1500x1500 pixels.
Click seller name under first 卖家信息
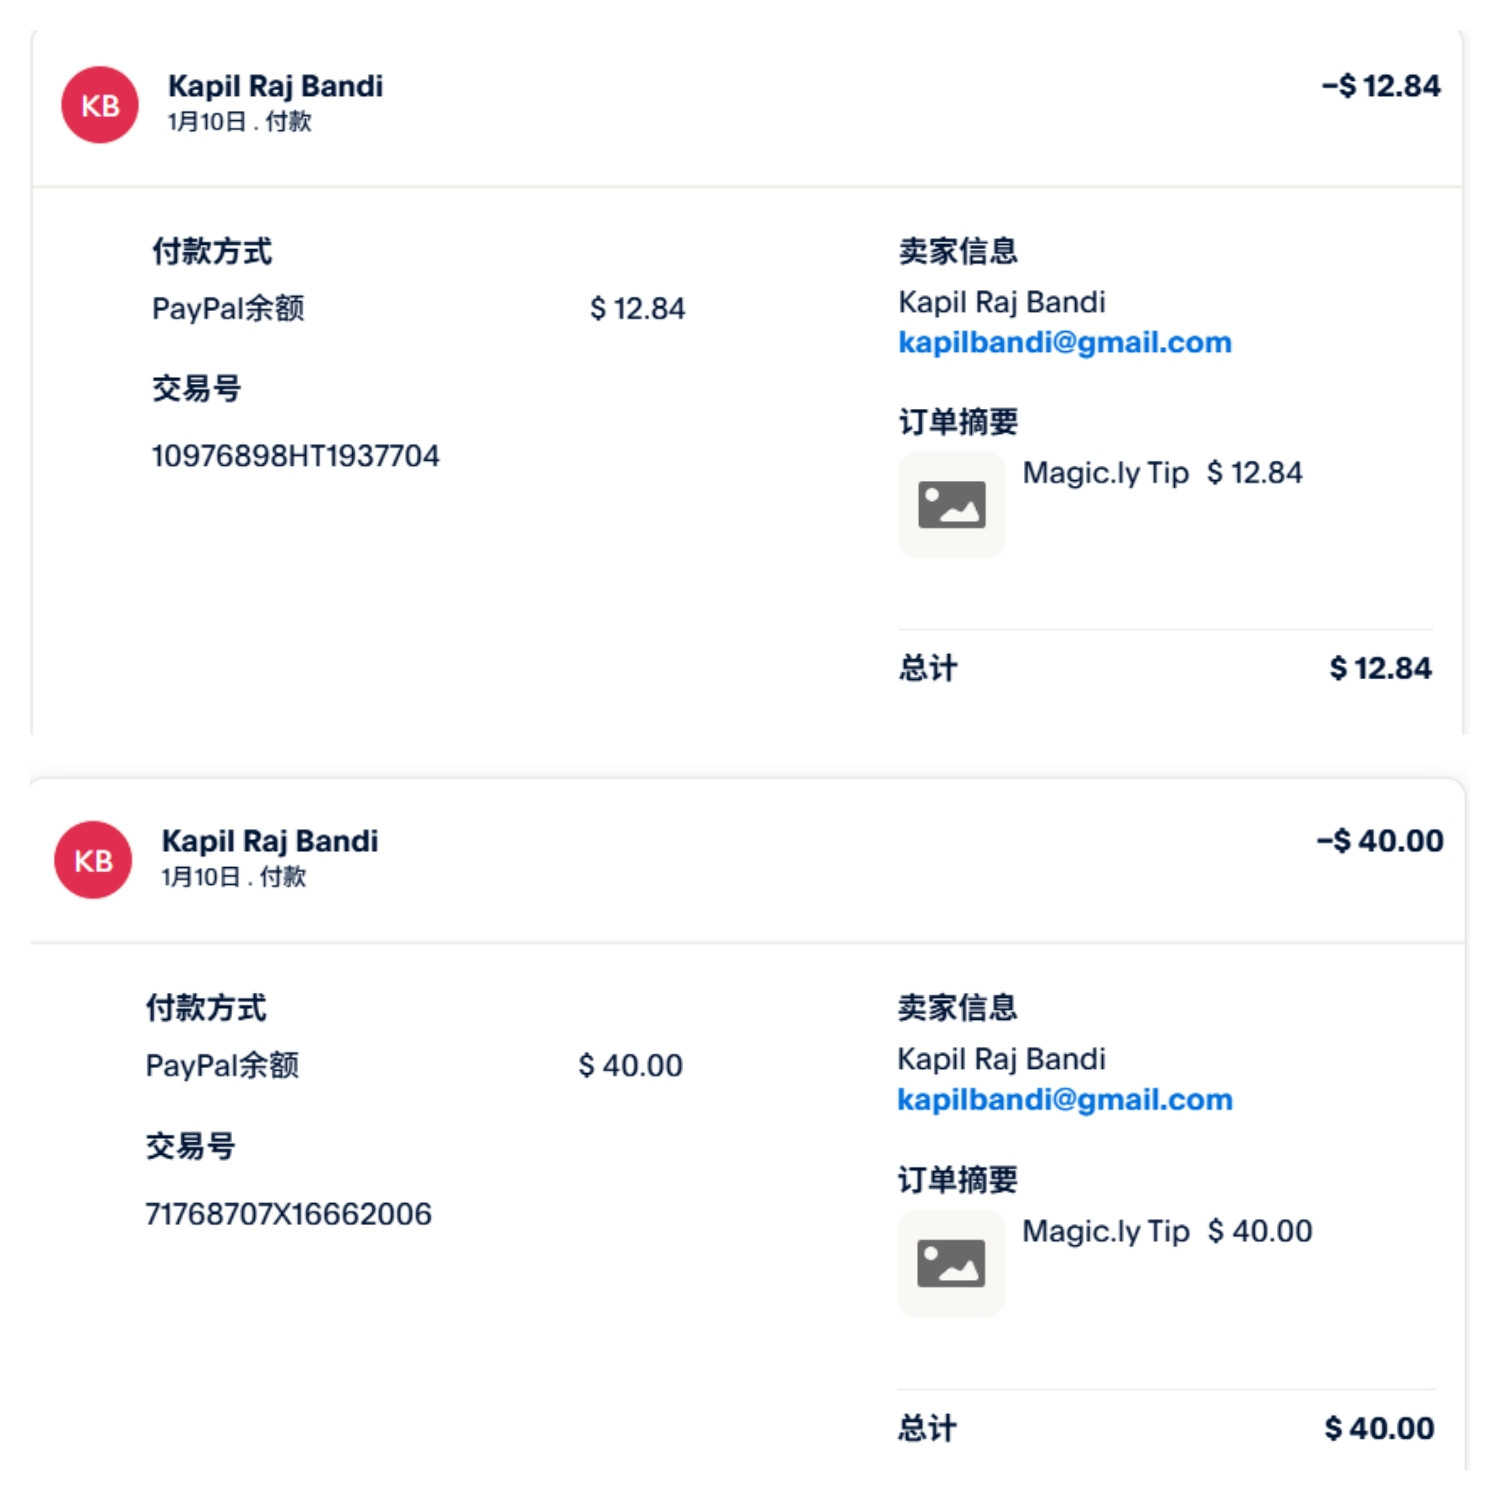coord(1002,302)
